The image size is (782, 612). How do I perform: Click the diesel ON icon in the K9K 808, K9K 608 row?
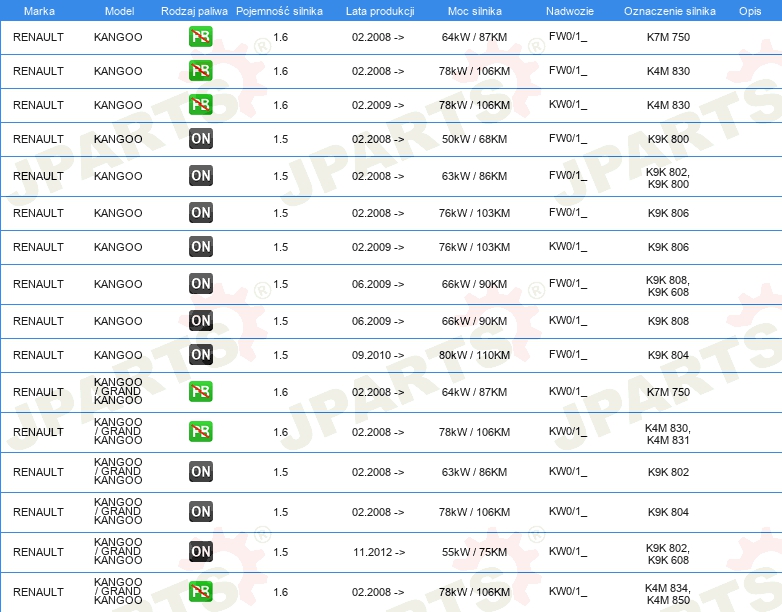tap(200, 283)
